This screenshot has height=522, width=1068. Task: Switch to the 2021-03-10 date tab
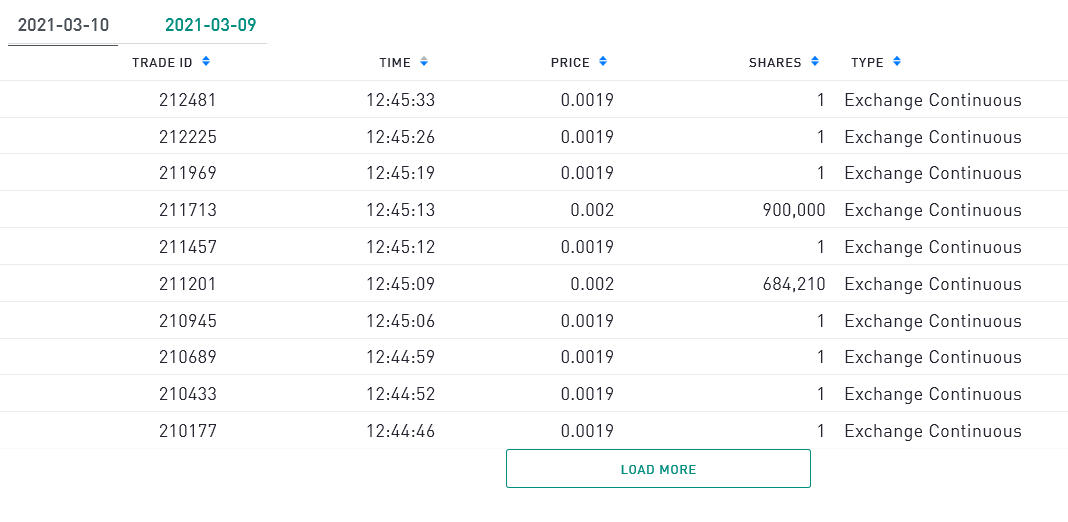pos(63,25)
